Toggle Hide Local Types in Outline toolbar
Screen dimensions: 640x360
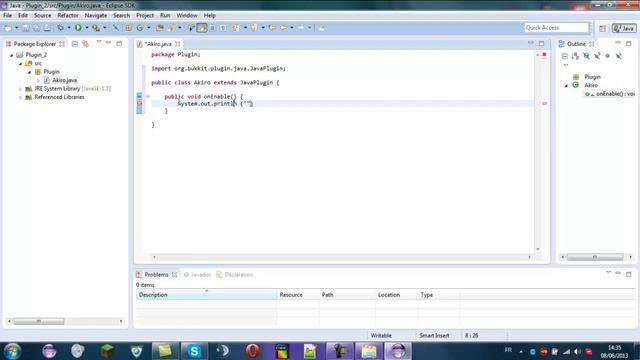click(x=619, y=56)
